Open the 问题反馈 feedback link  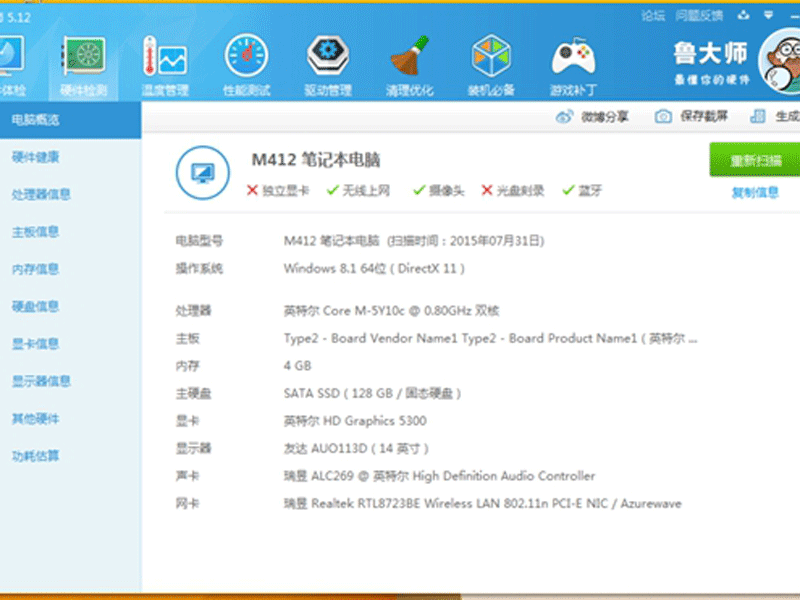pyautogui.click(x=699, y=16)
